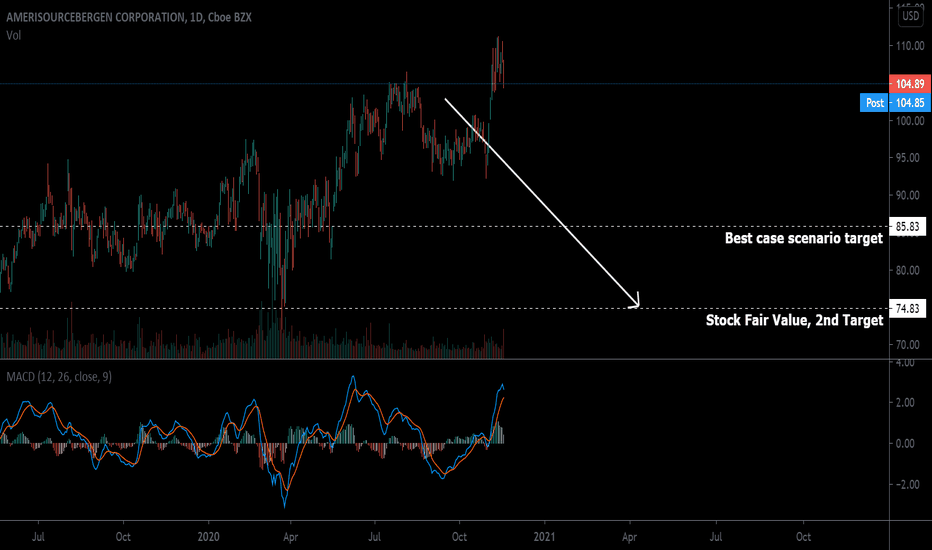Click the Apr label next to 2020

[x=290, y=537]
